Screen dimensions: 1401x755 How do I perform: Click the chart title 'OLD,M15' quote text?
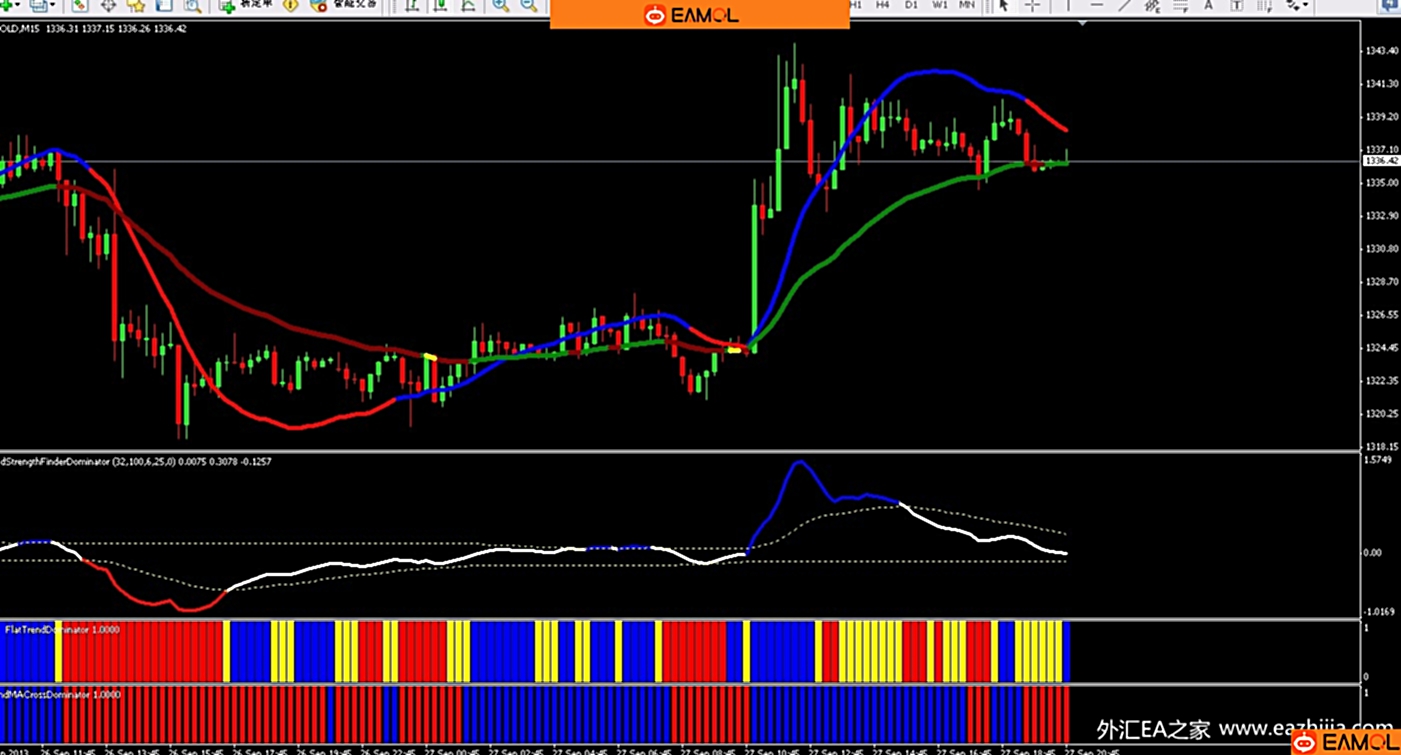click(x=93, y=29)
